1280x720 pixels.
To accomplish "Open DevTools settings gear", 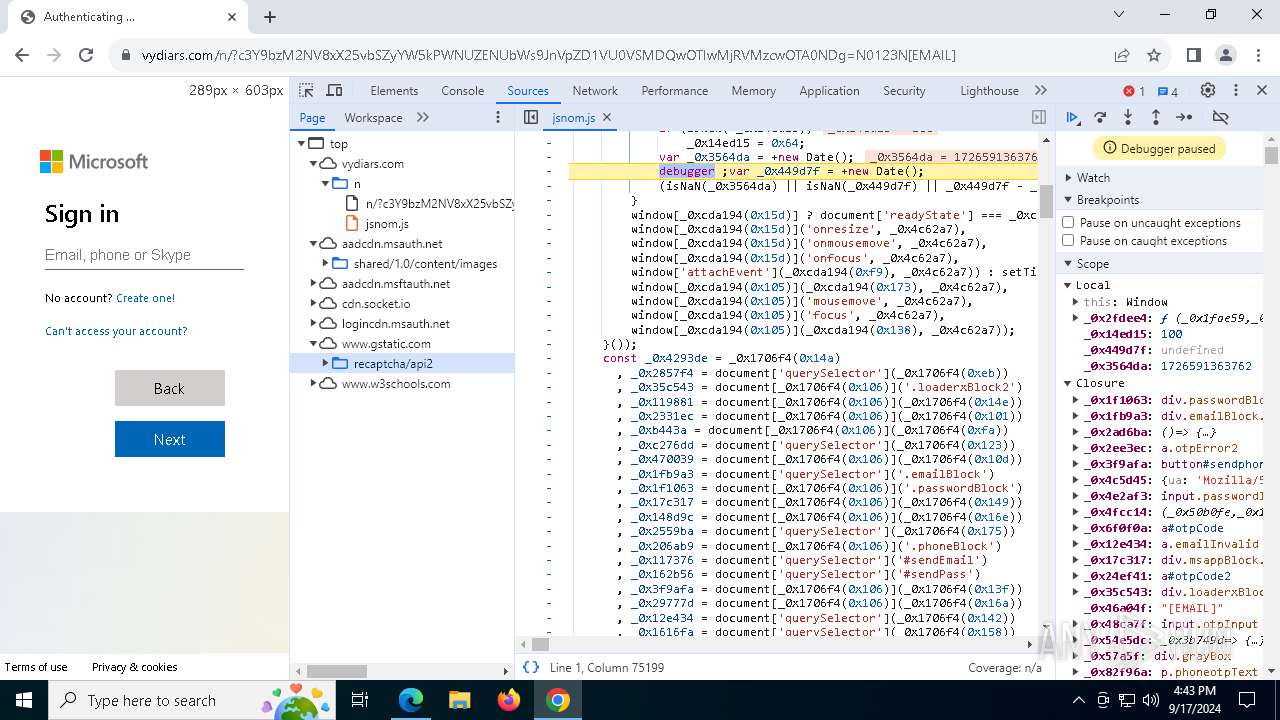I will click(x=1208, y=90).
